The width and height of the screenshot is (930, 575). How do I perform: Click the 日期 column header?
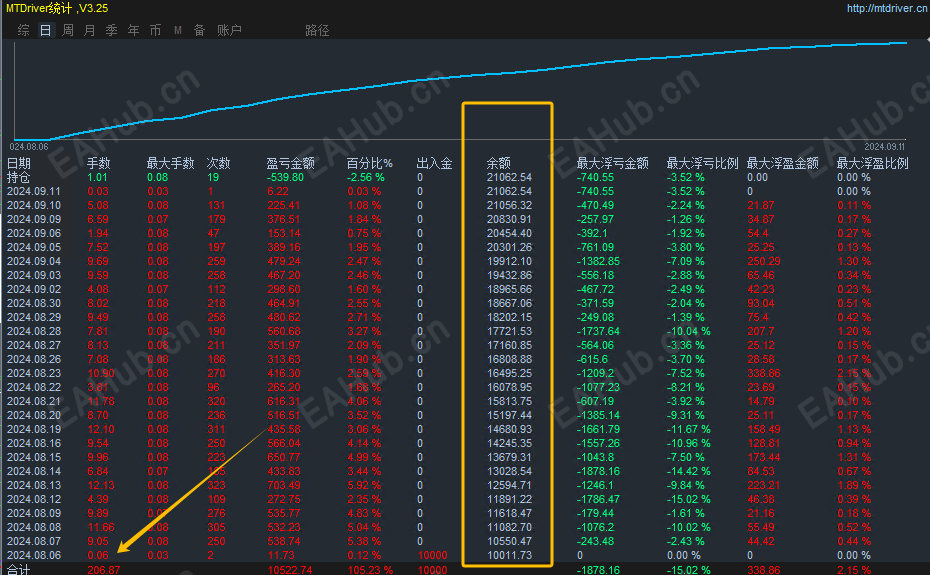[18, 163]
